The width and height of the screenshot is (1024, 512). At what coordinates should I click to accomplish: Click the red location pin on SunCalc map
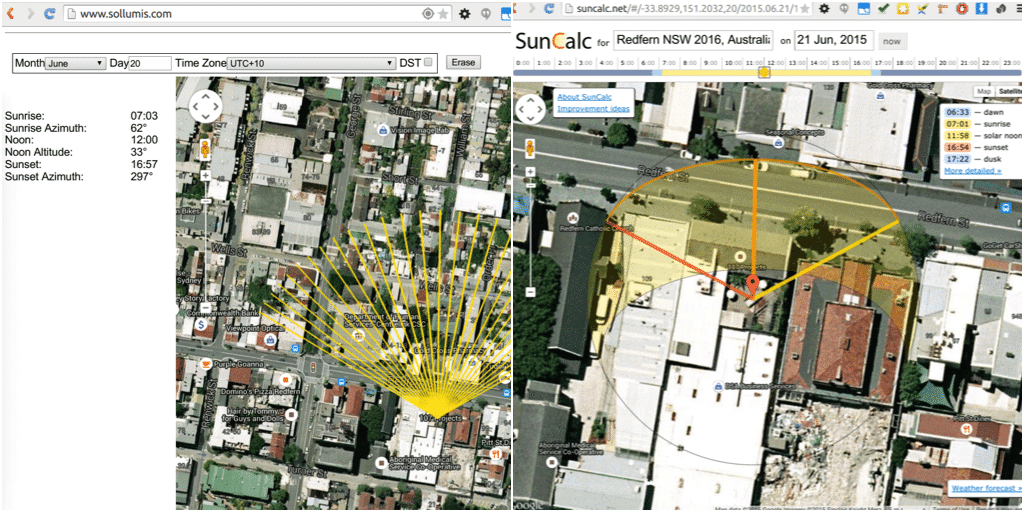tap(753, 286)
